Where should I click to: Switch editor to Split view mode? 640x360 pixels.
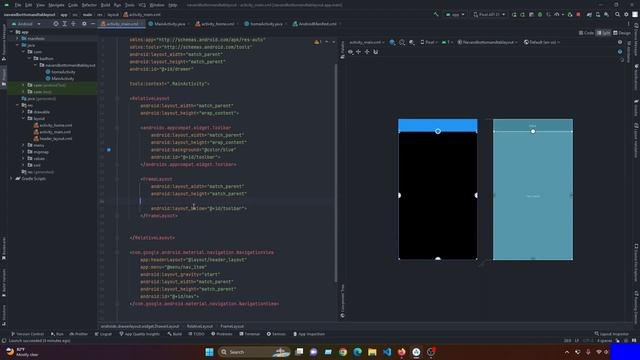pyautogui.click(x=603, y=33)
